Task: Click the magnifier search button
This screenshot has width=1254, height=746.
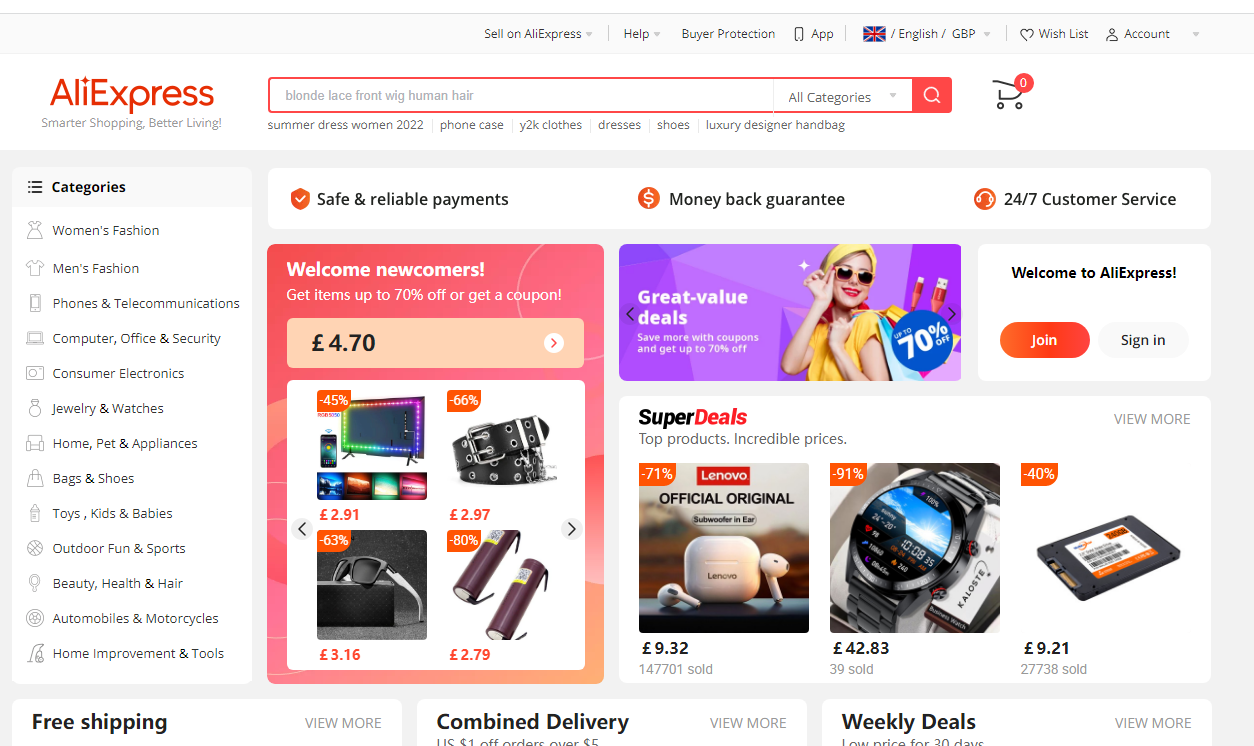Action: (932, 95)
